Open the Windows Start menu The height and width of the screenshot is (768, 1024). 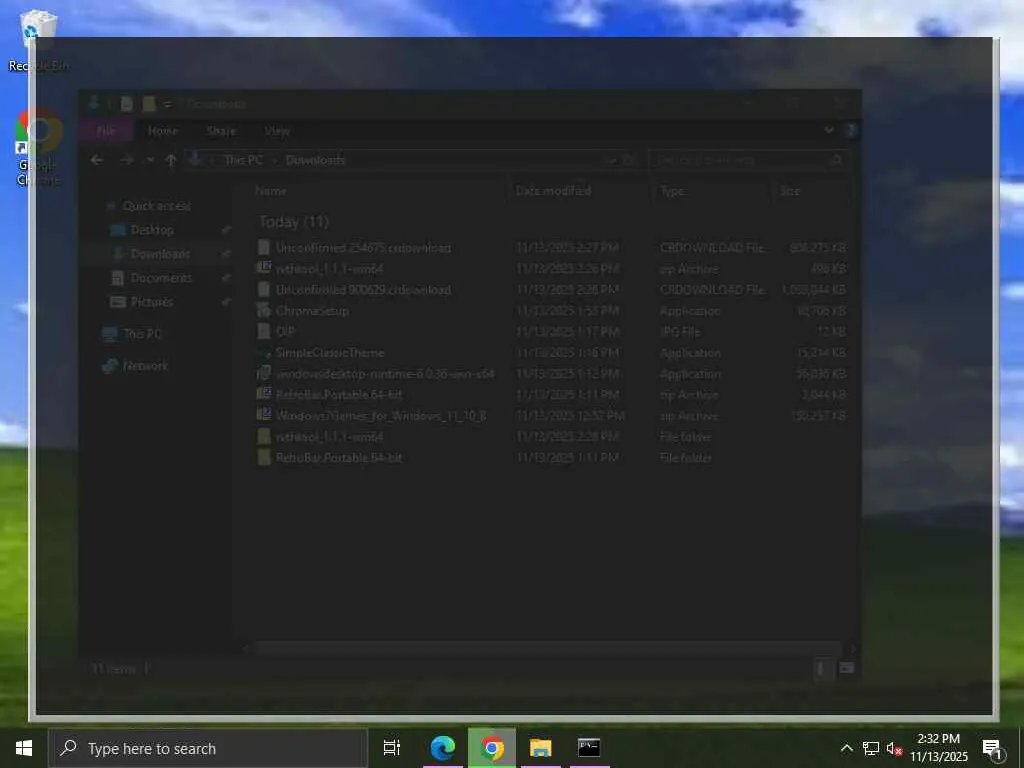click(x=24, y=748)
